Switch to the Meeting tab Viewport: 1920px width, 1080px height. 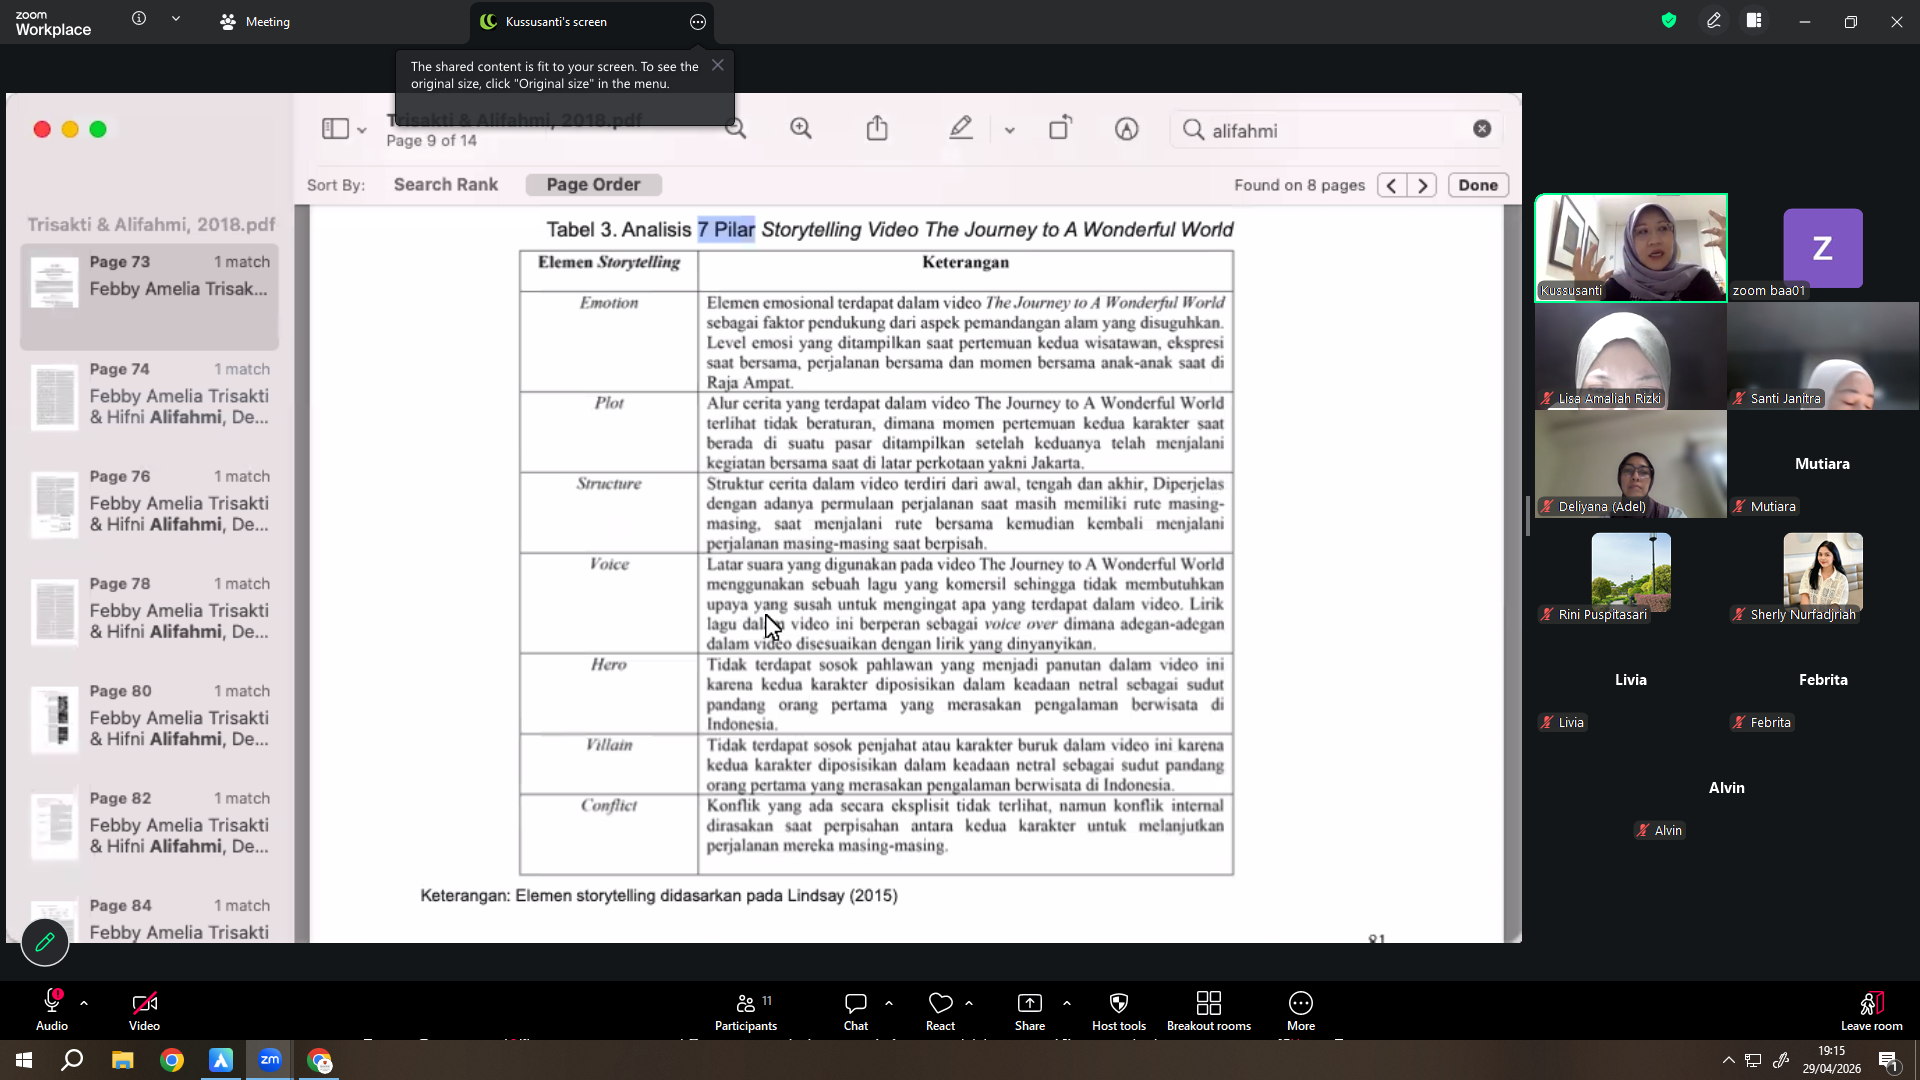(x=255, y=21)
